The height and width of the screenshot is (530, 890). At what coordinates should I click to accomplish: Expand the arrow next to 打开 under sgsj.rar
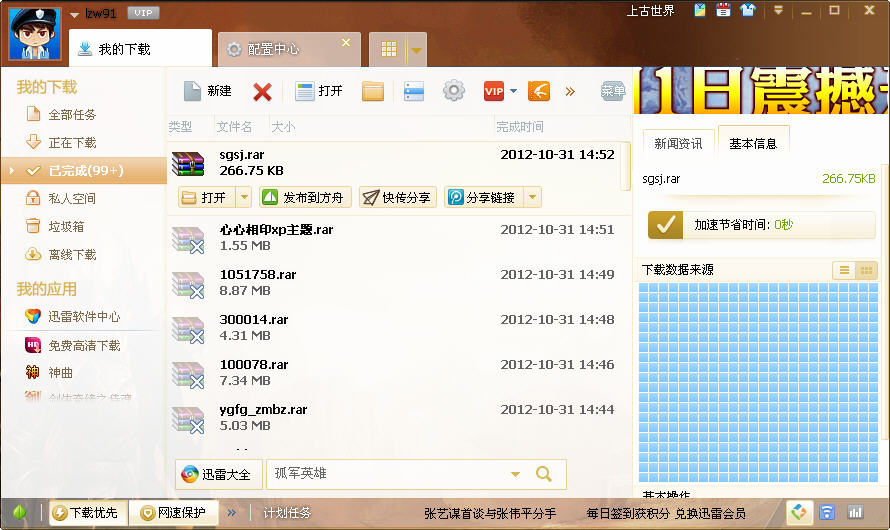(x=244, y=197)
